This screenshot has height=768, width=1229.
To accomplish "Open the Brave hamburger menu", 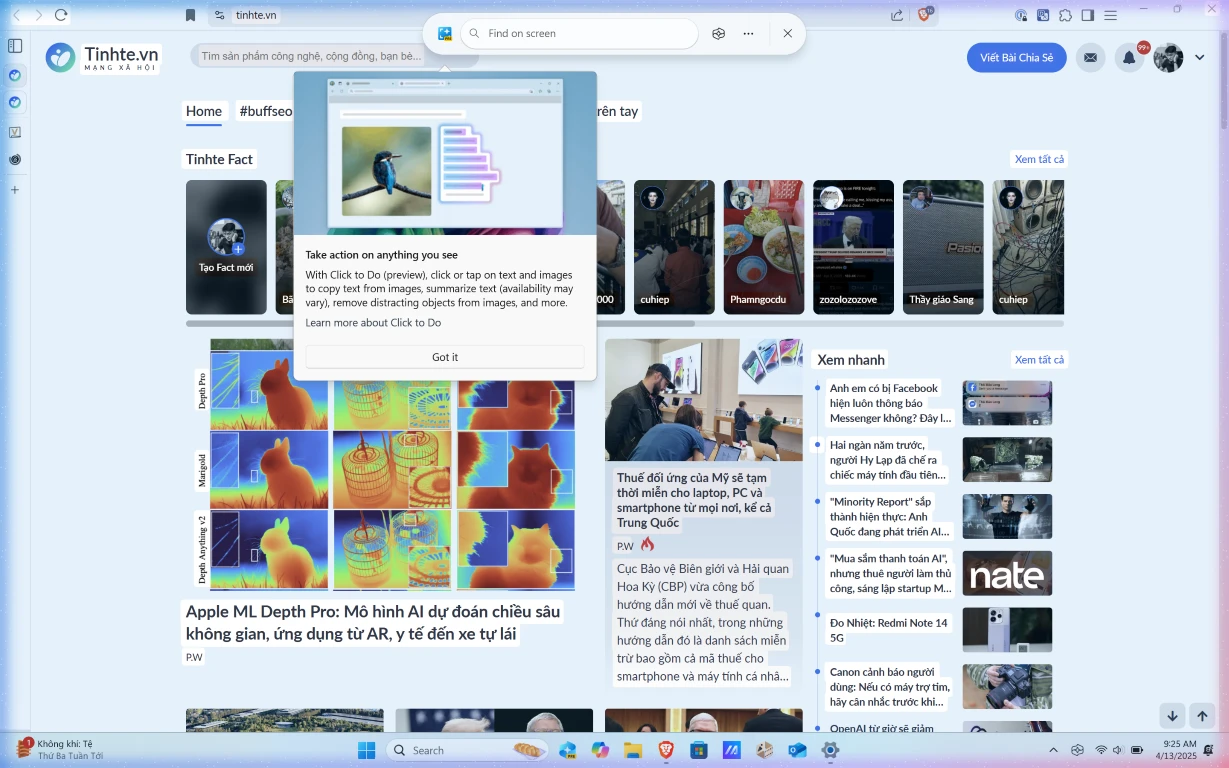I will [1110, 15].
